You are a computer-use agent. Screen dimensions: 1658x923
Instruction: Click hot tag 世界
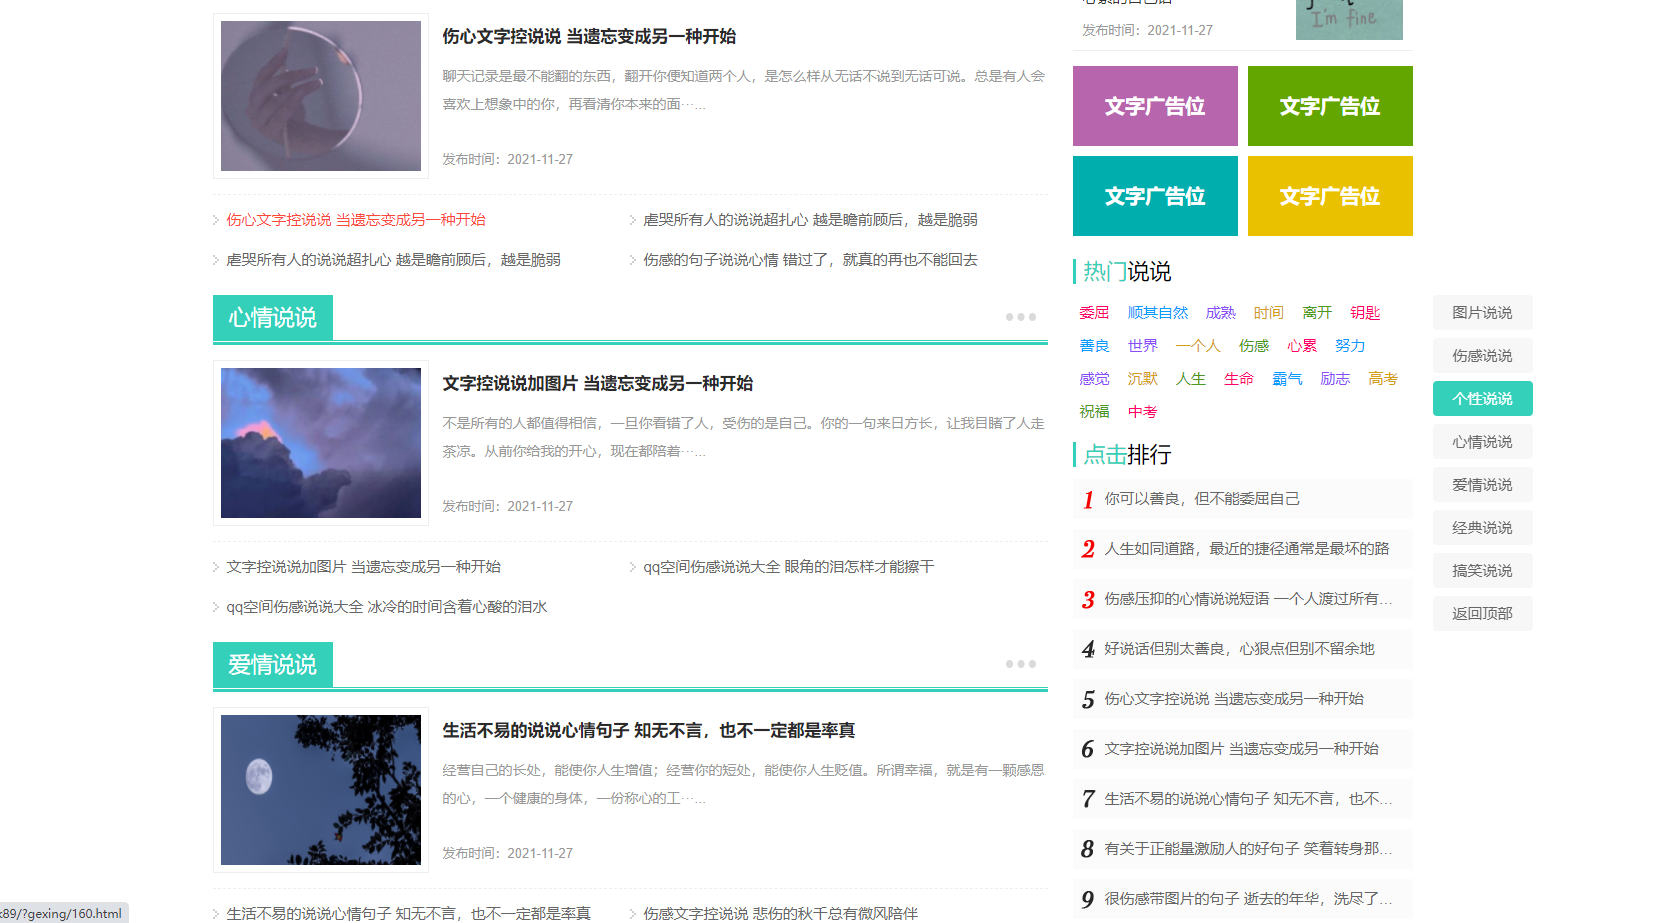[1142, 345]
